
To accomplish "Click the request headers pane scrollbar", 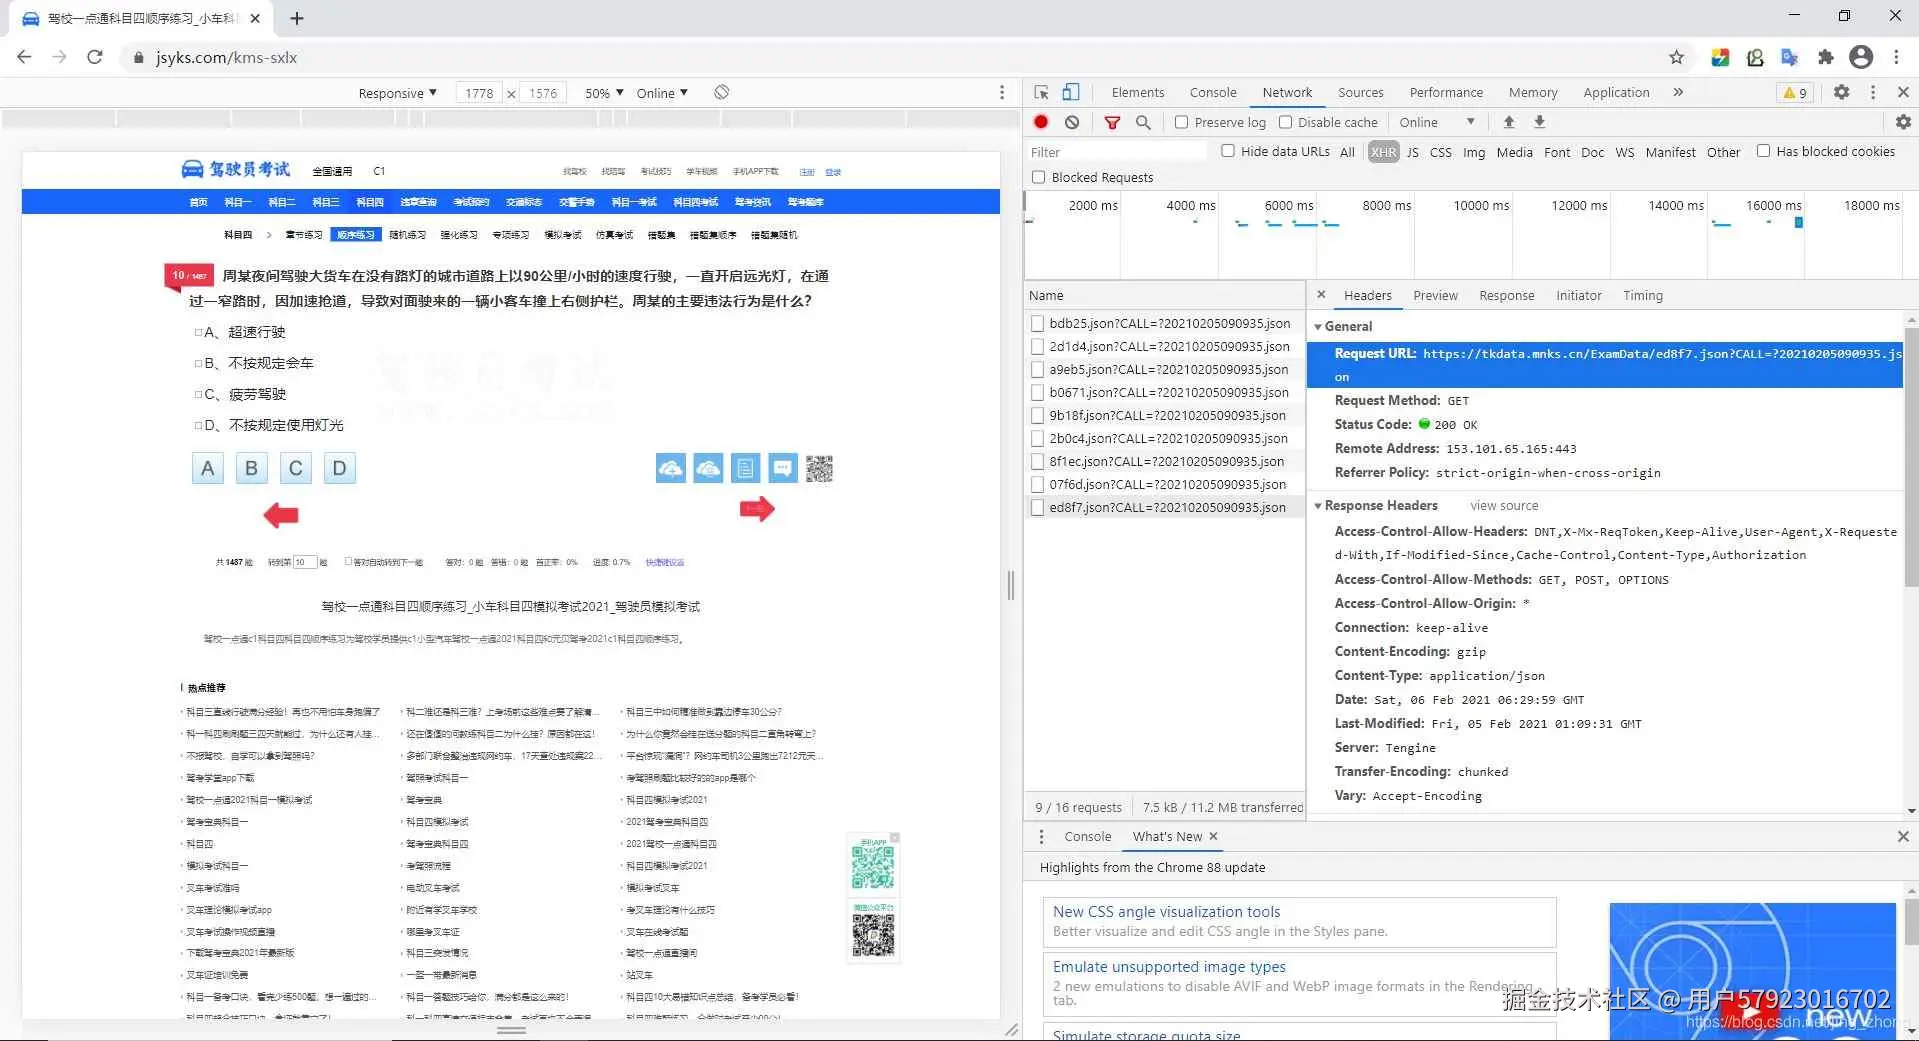I will point(1911,455).
